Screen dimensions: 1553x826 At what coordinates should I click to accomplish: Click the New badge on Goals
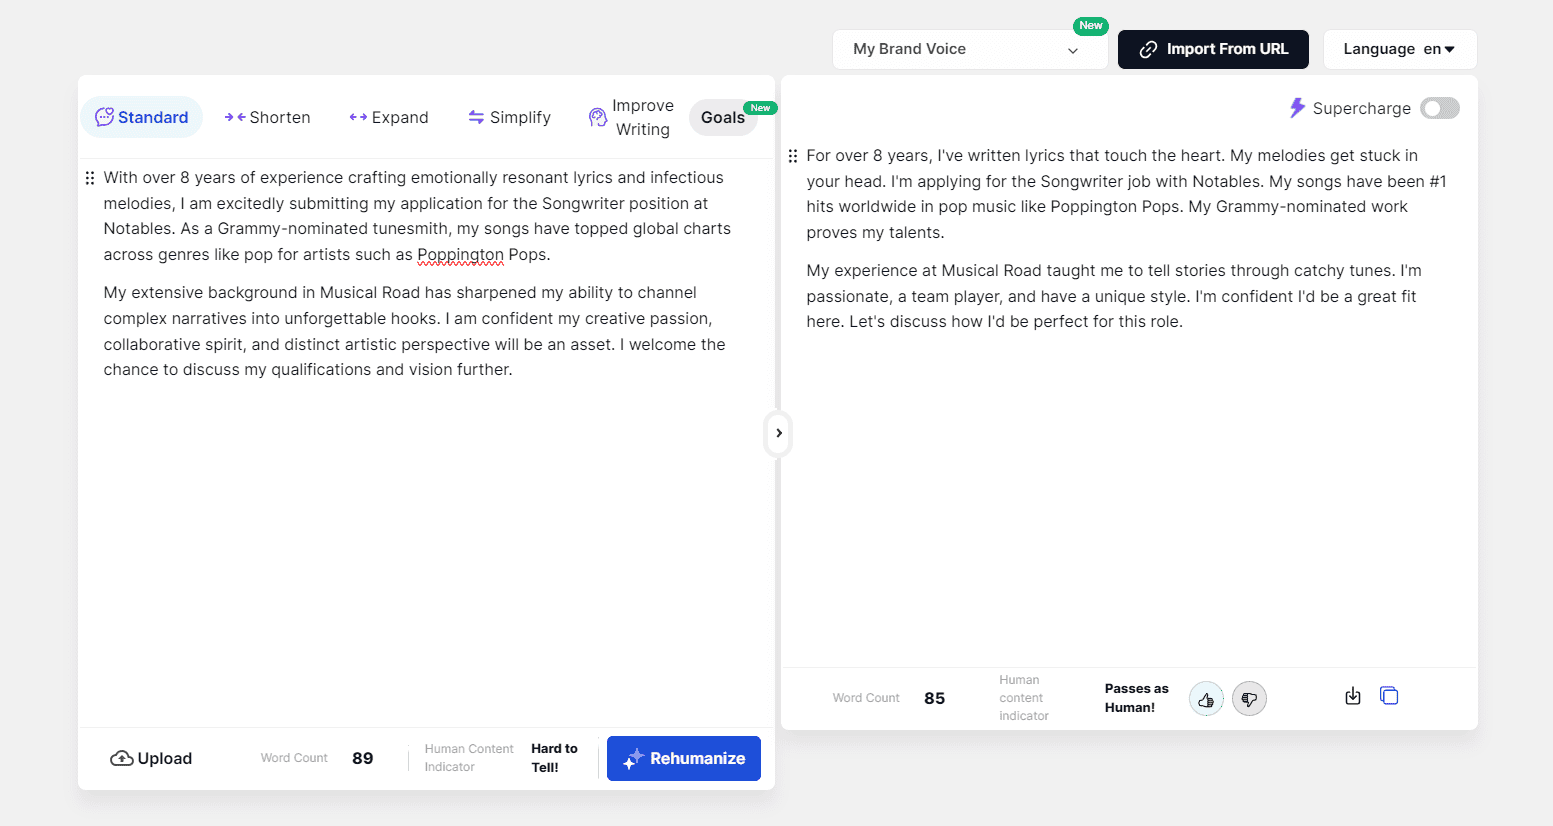[760, 108]
